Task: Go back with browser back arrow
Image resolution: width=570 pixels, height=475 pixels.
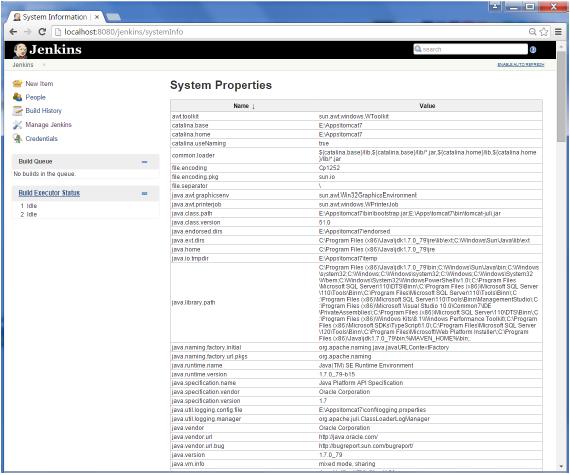Action: (13, 32)
